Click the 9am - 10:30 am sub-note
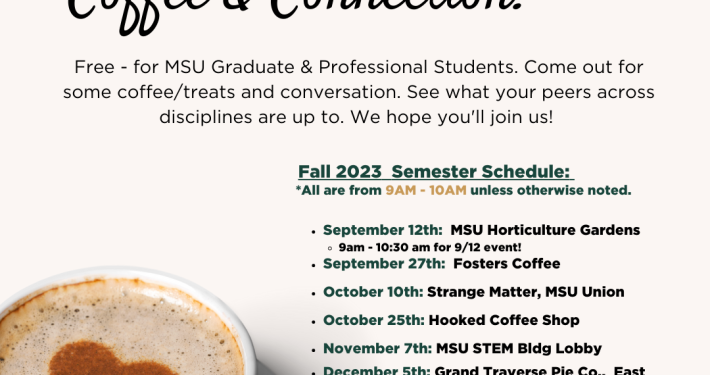 tap(430, 247)
